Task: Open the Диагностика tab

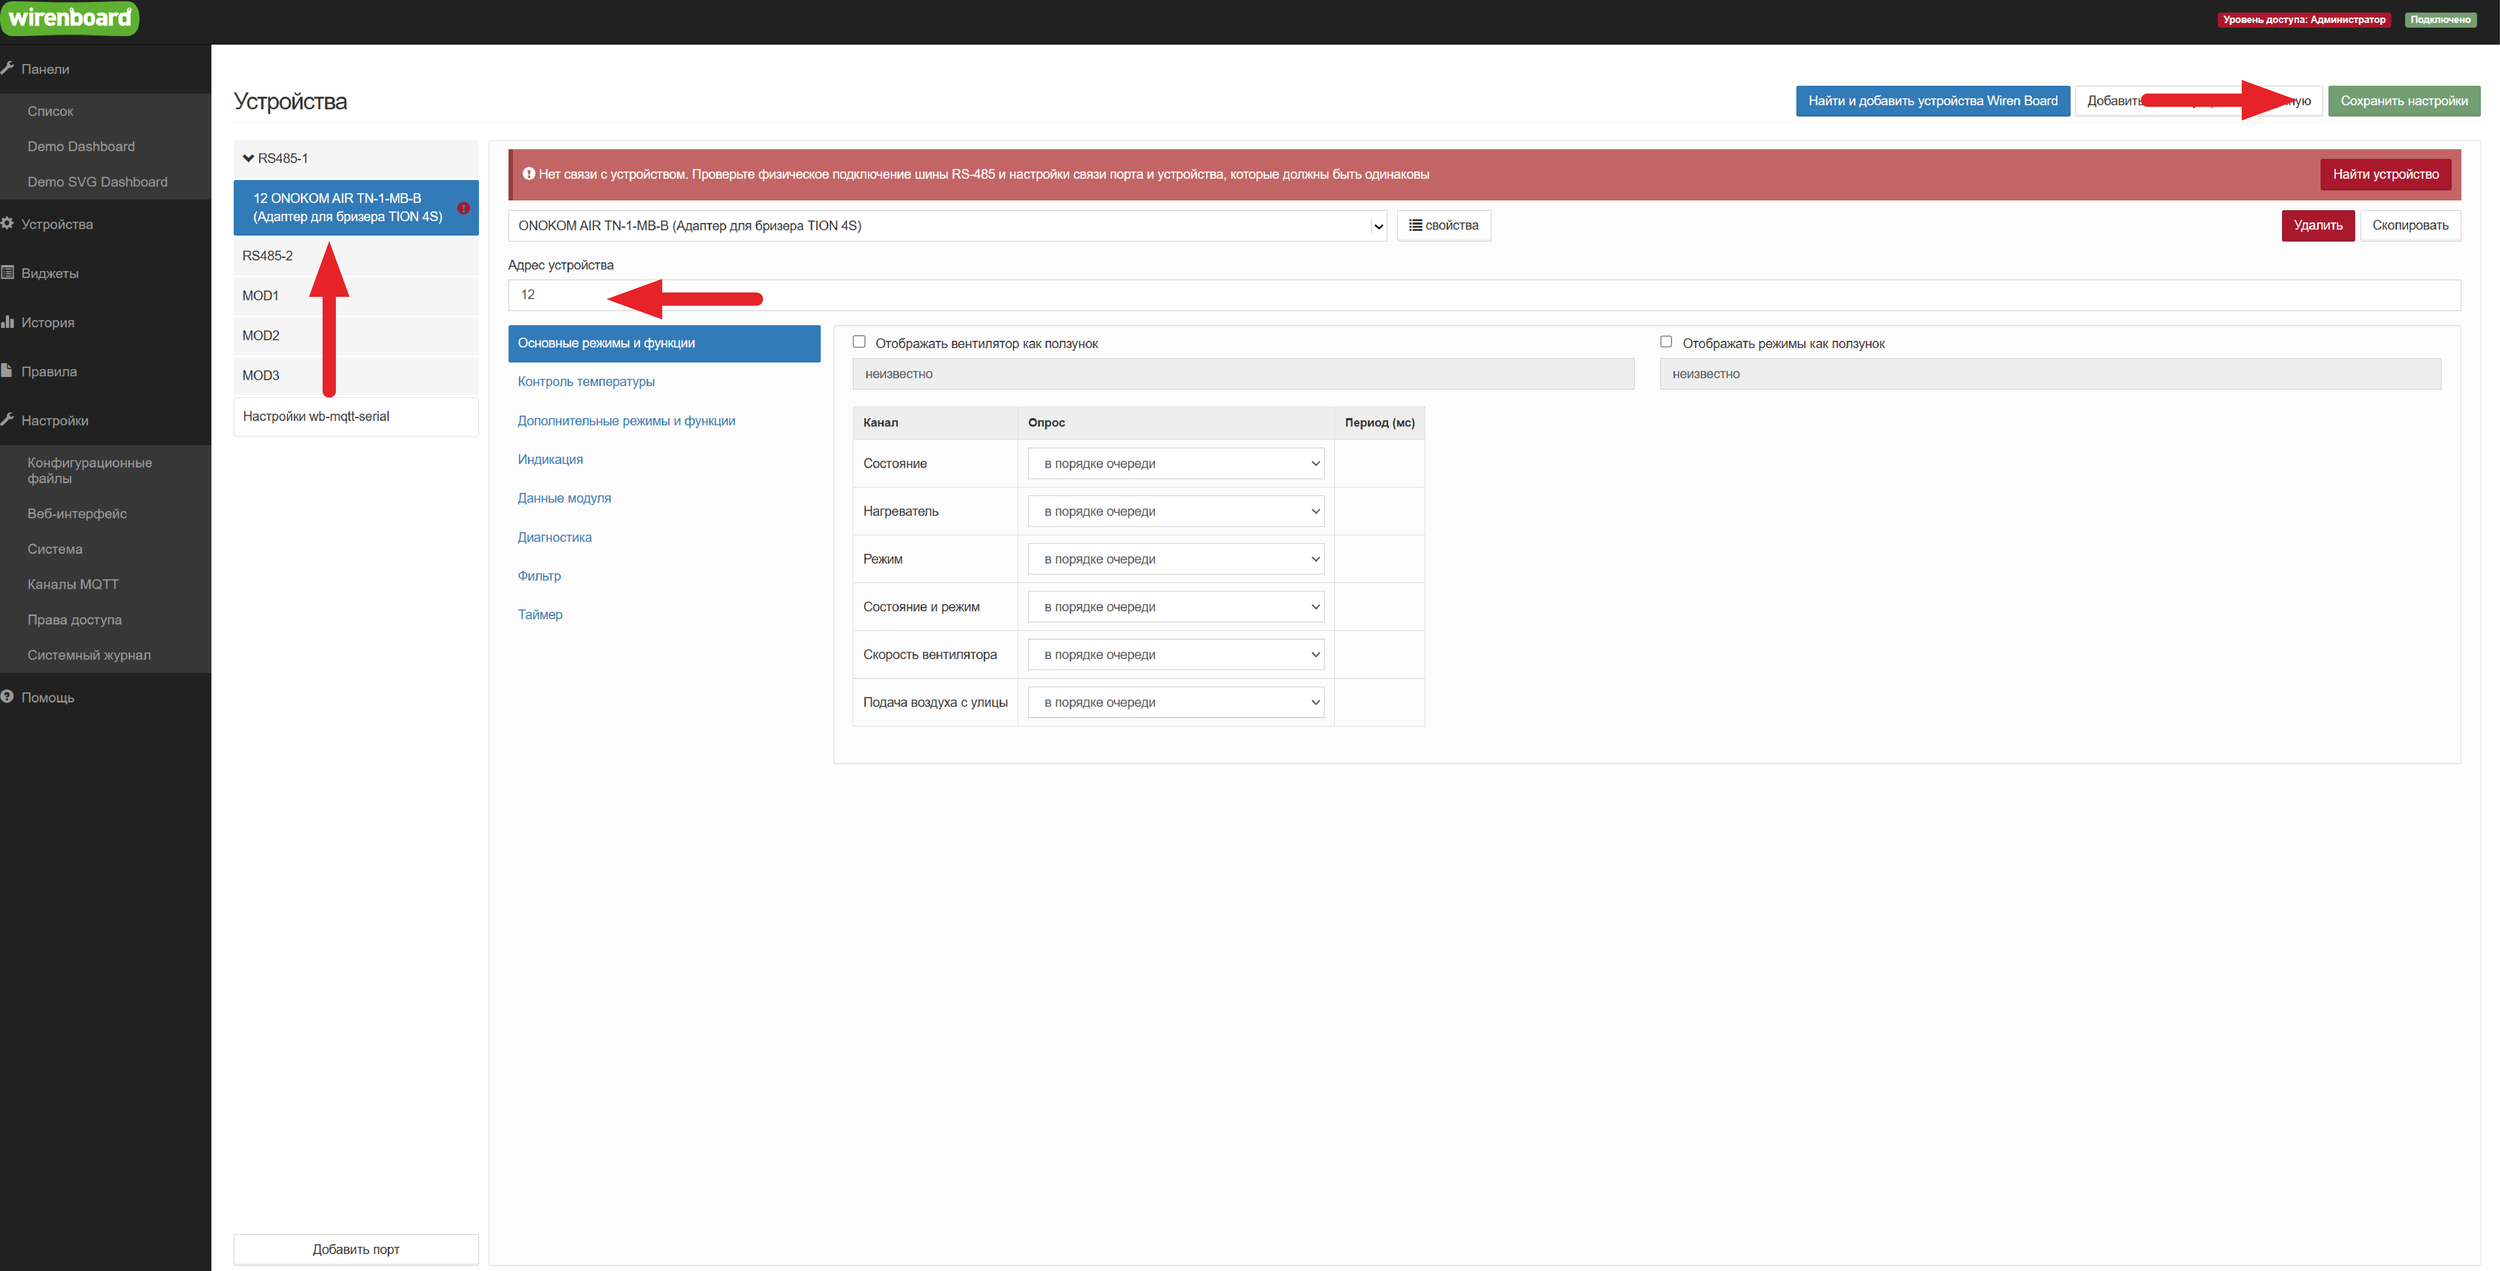Action: [554, 537]
